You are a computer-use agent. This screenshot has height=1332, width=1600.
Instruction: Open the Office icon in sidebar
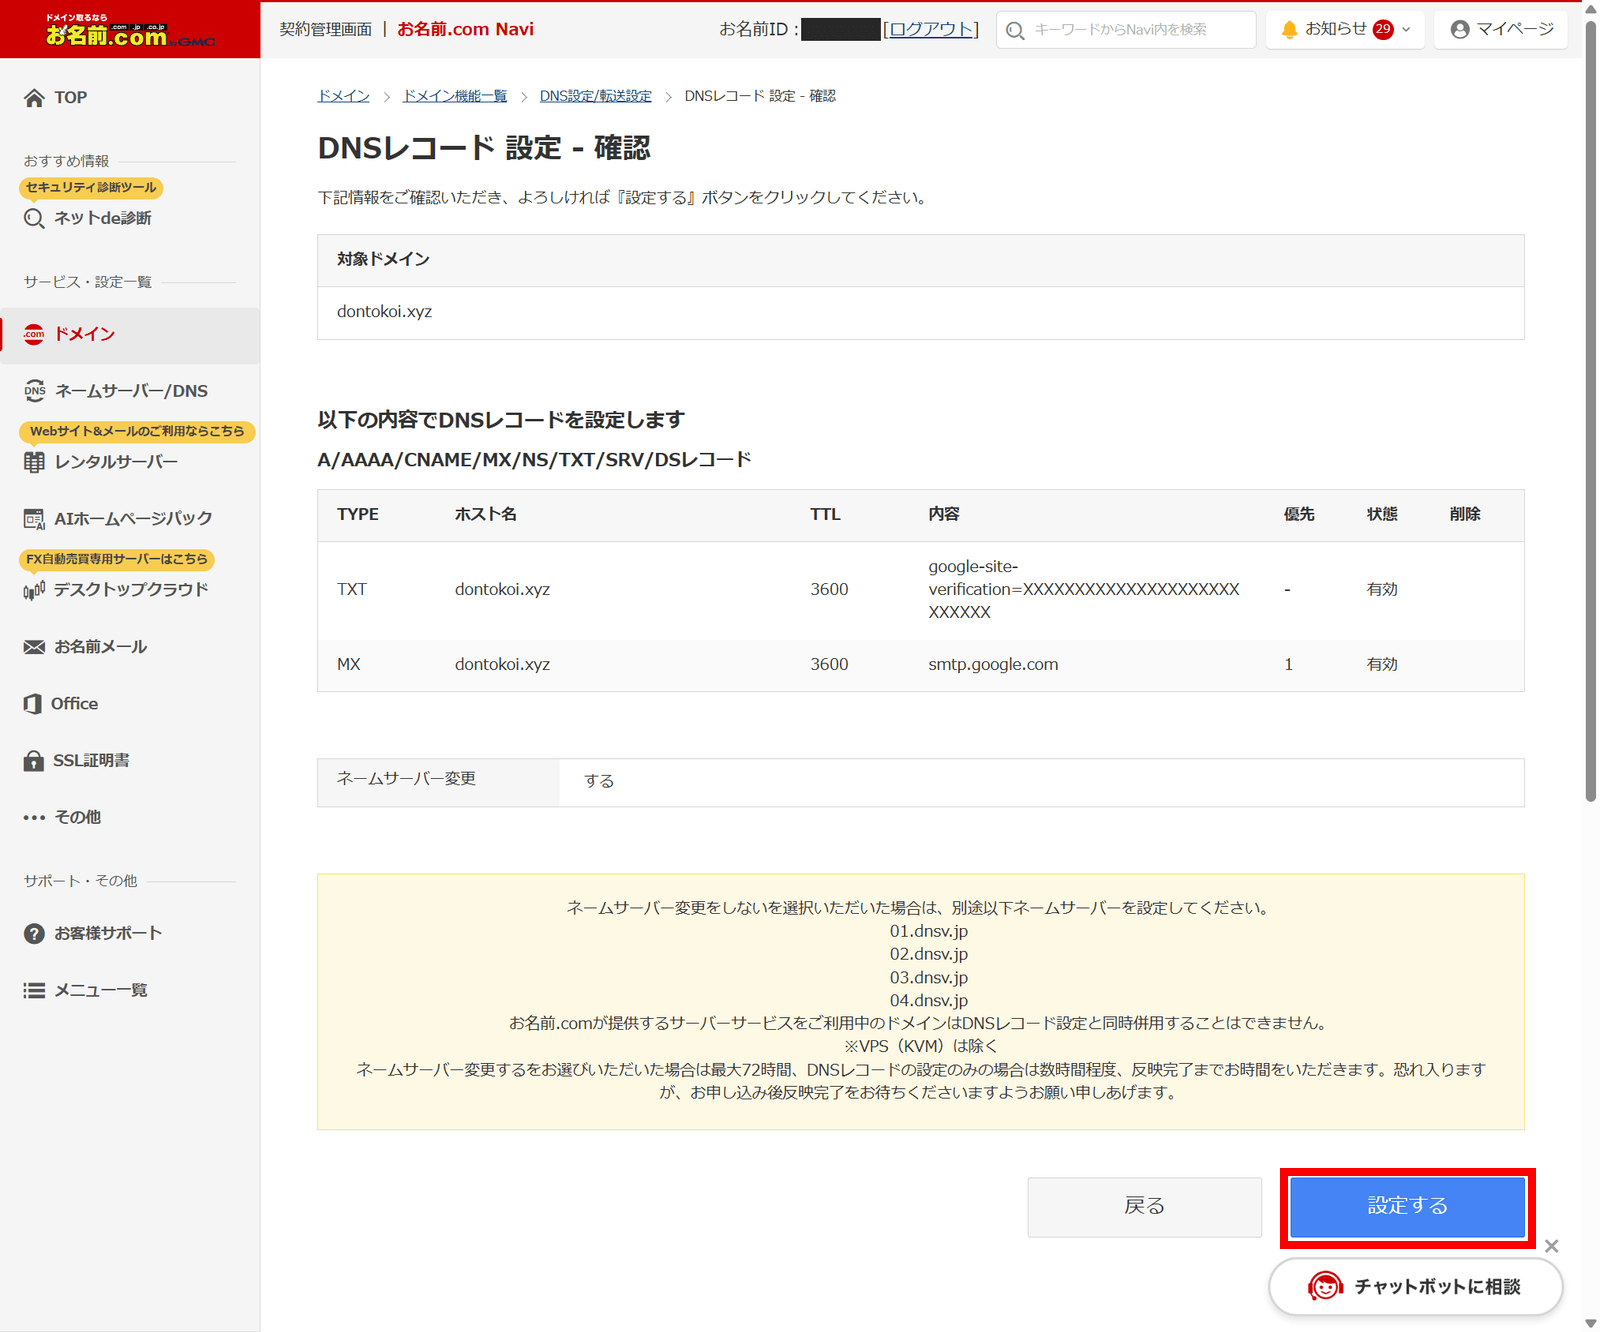[33, 704]
